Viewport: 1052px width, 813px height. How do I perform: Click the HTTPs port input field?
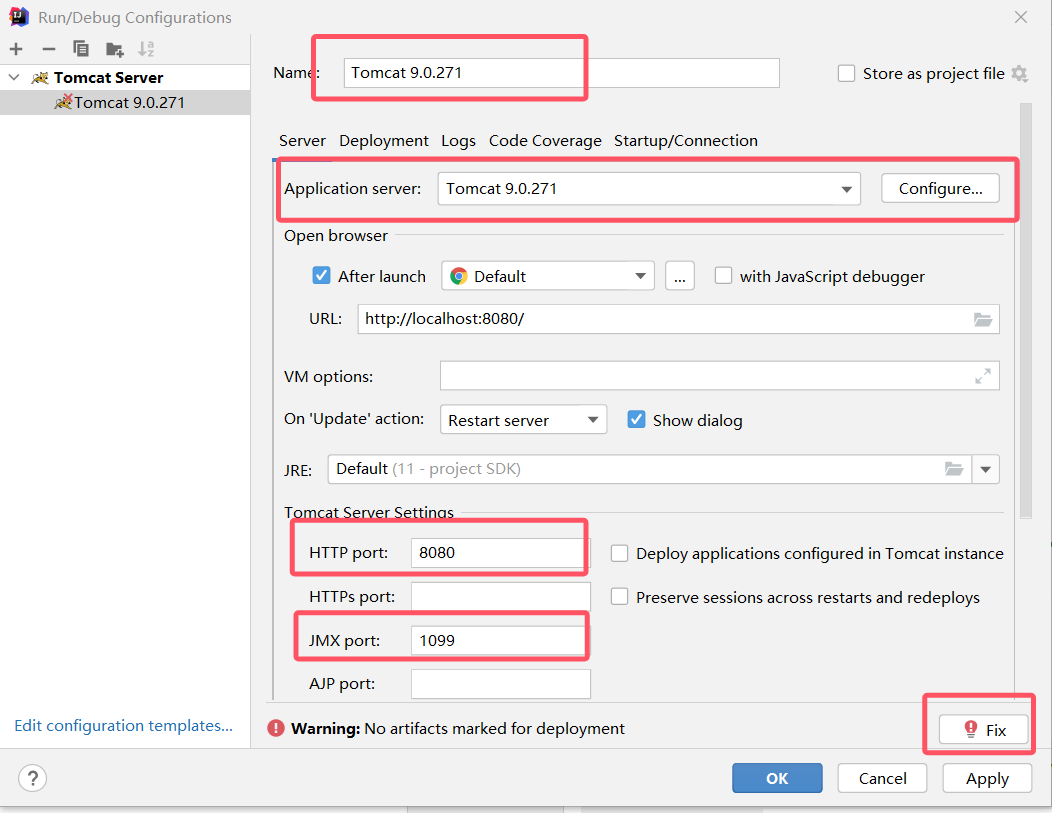(501, 596)
